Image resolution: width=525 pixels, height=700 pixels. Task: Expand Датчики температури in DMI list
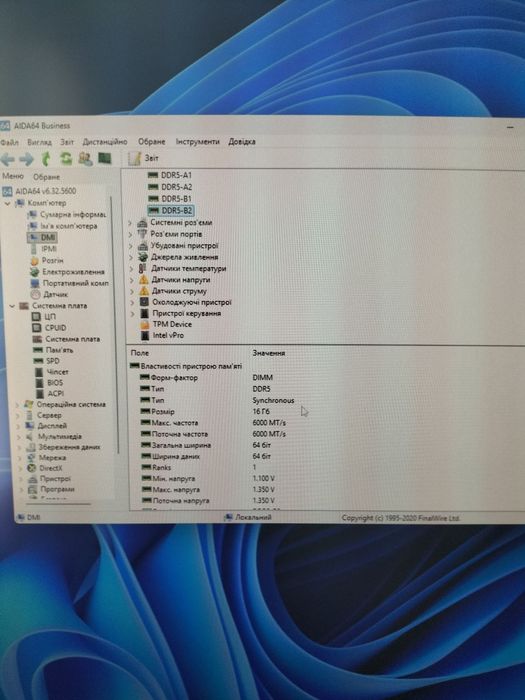pyautogui.click(x=131, y=269)
